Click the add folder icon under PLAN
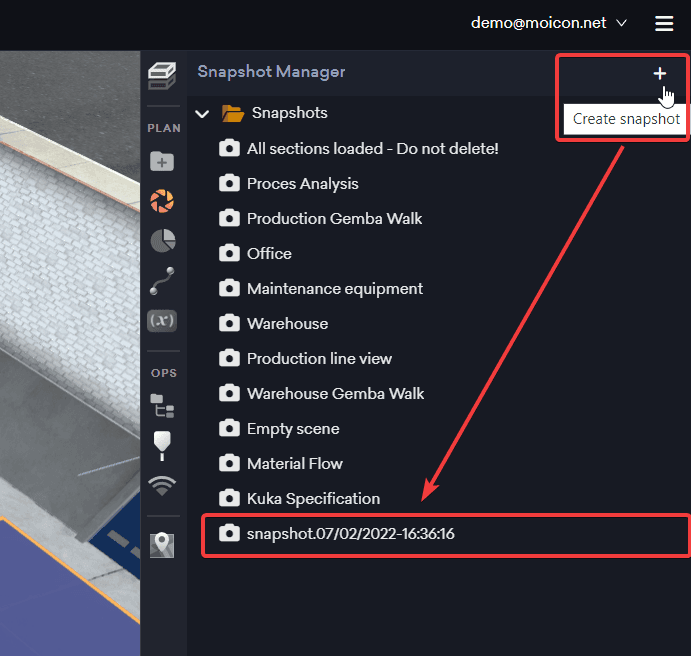Viewport: 691px width, 656px height. click(162, 161)
